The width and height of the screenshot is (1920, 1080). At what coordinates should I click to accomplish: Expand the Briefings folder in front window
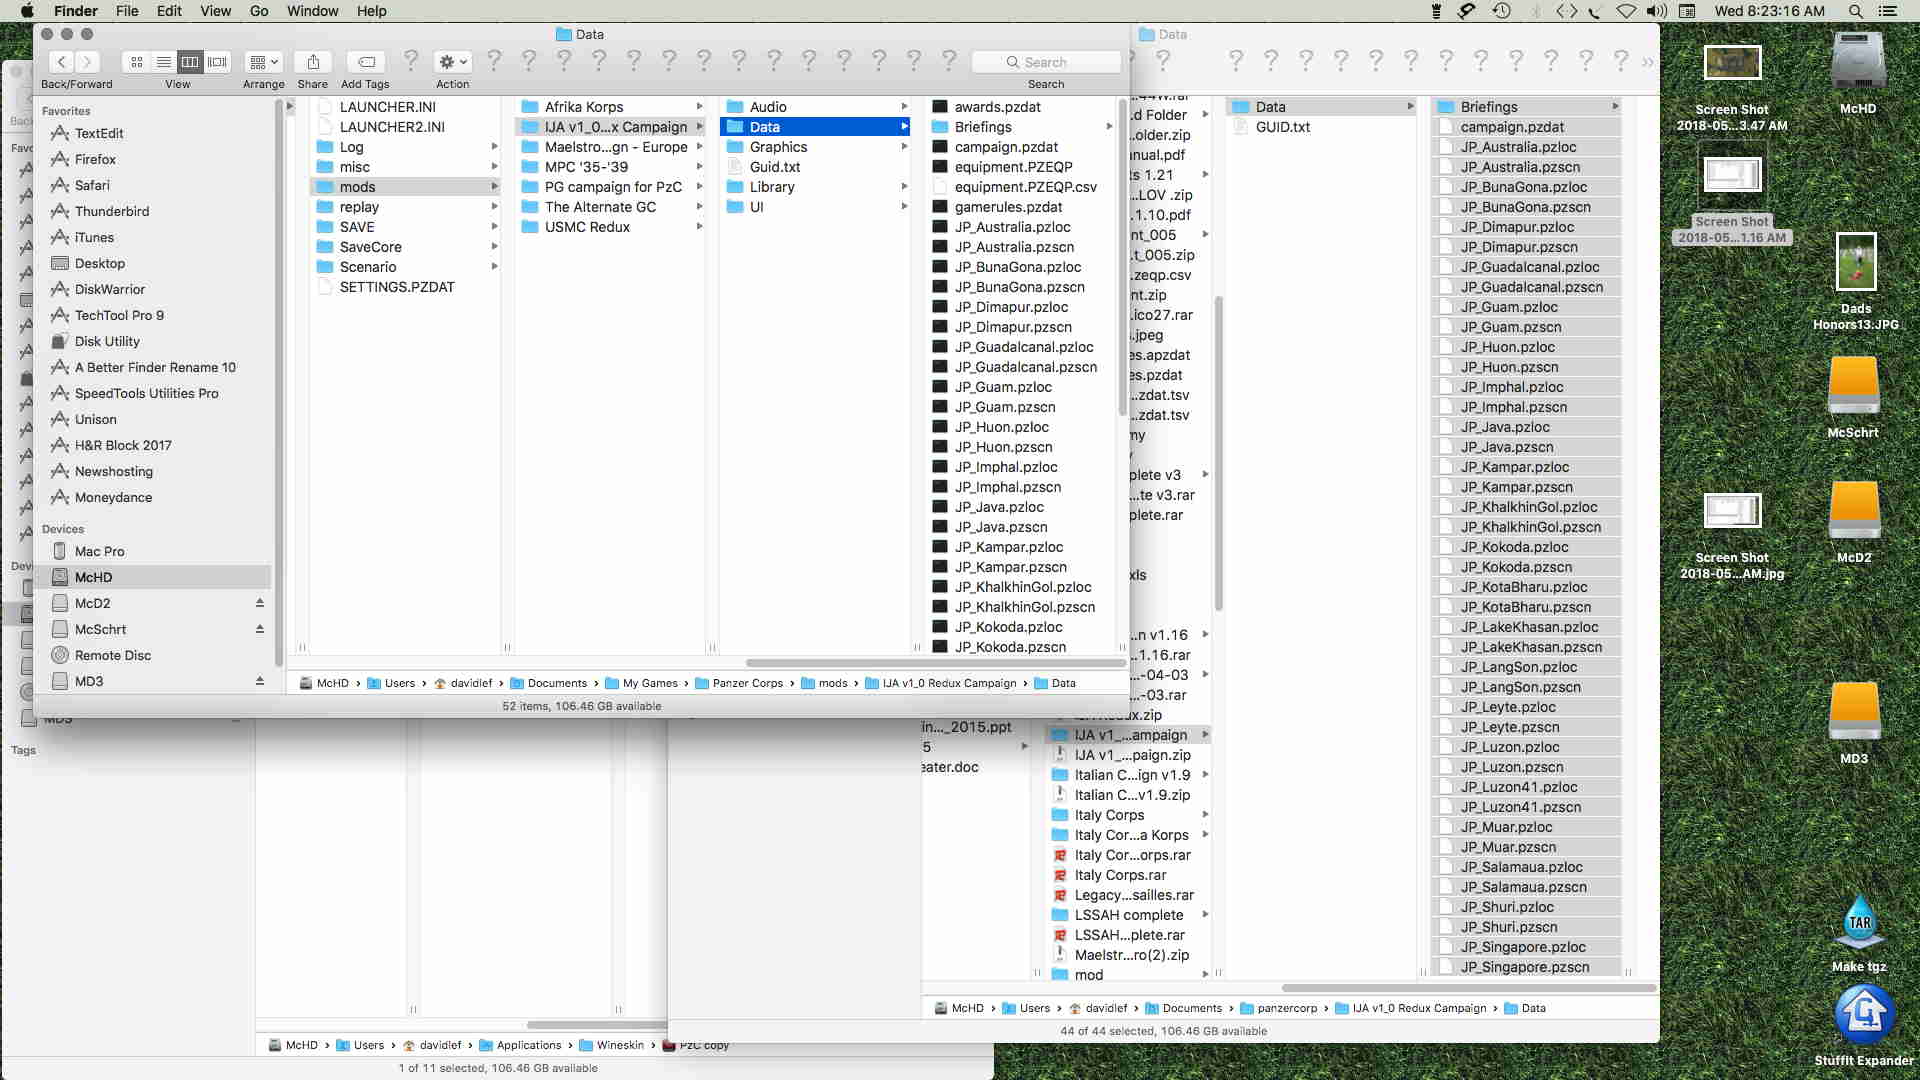click(x=1109, y=127)
